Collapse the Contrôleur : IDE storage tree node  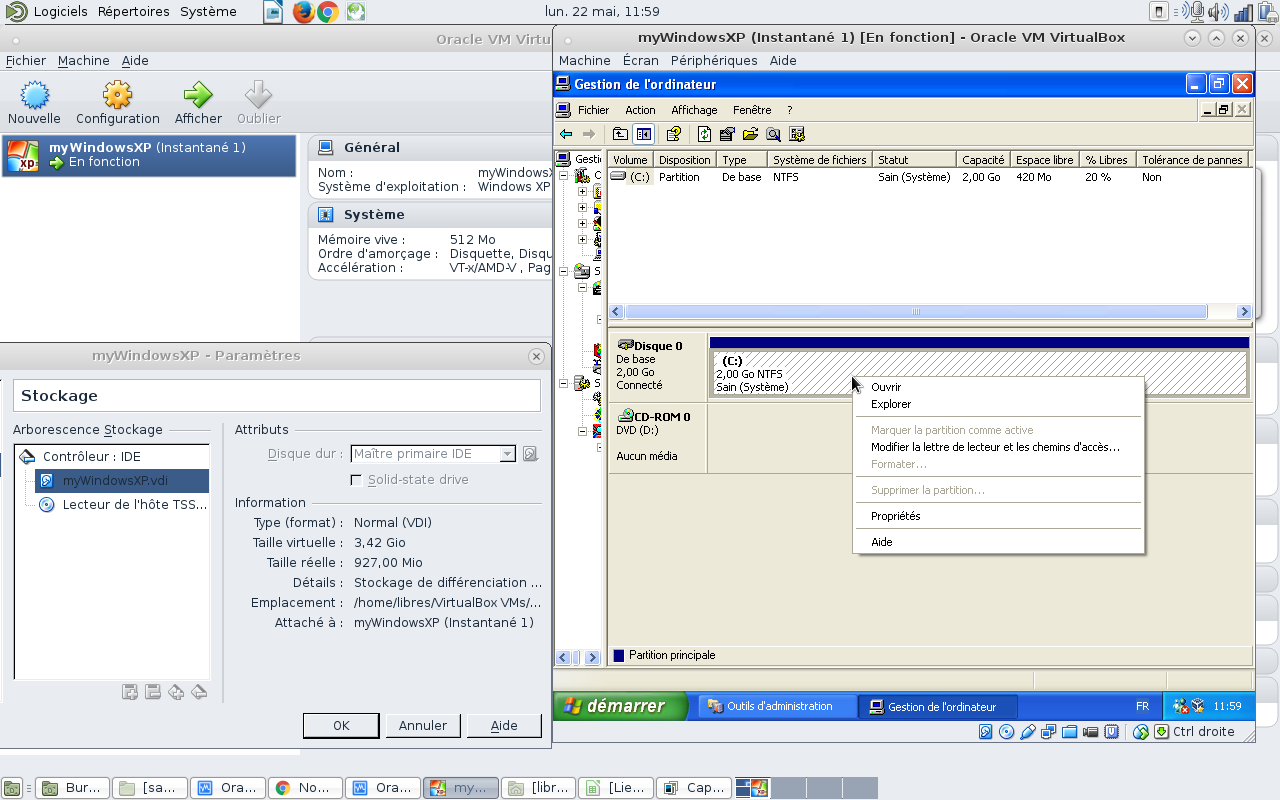27,456
